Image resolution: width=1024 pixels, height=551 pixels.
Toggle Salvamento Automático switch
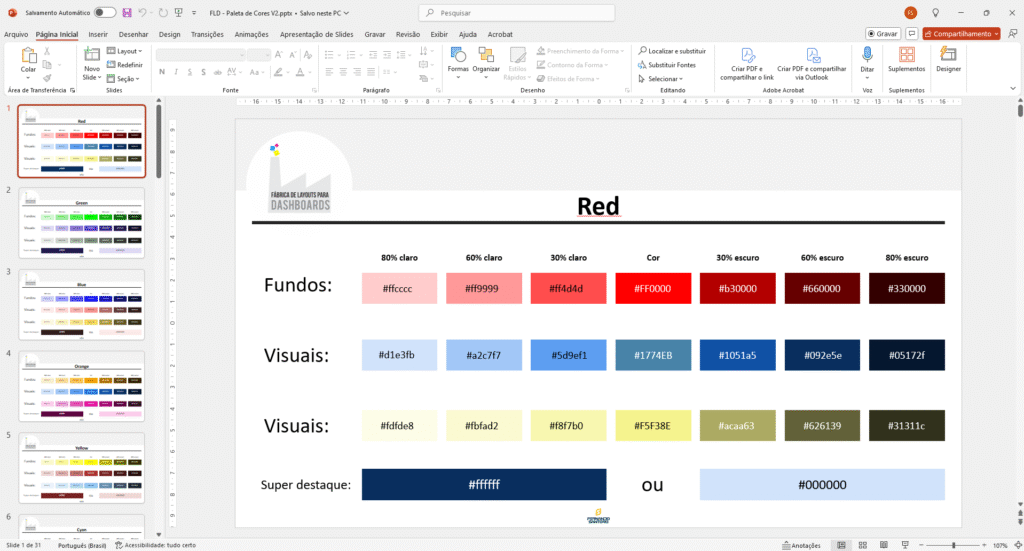pos(104,13)
